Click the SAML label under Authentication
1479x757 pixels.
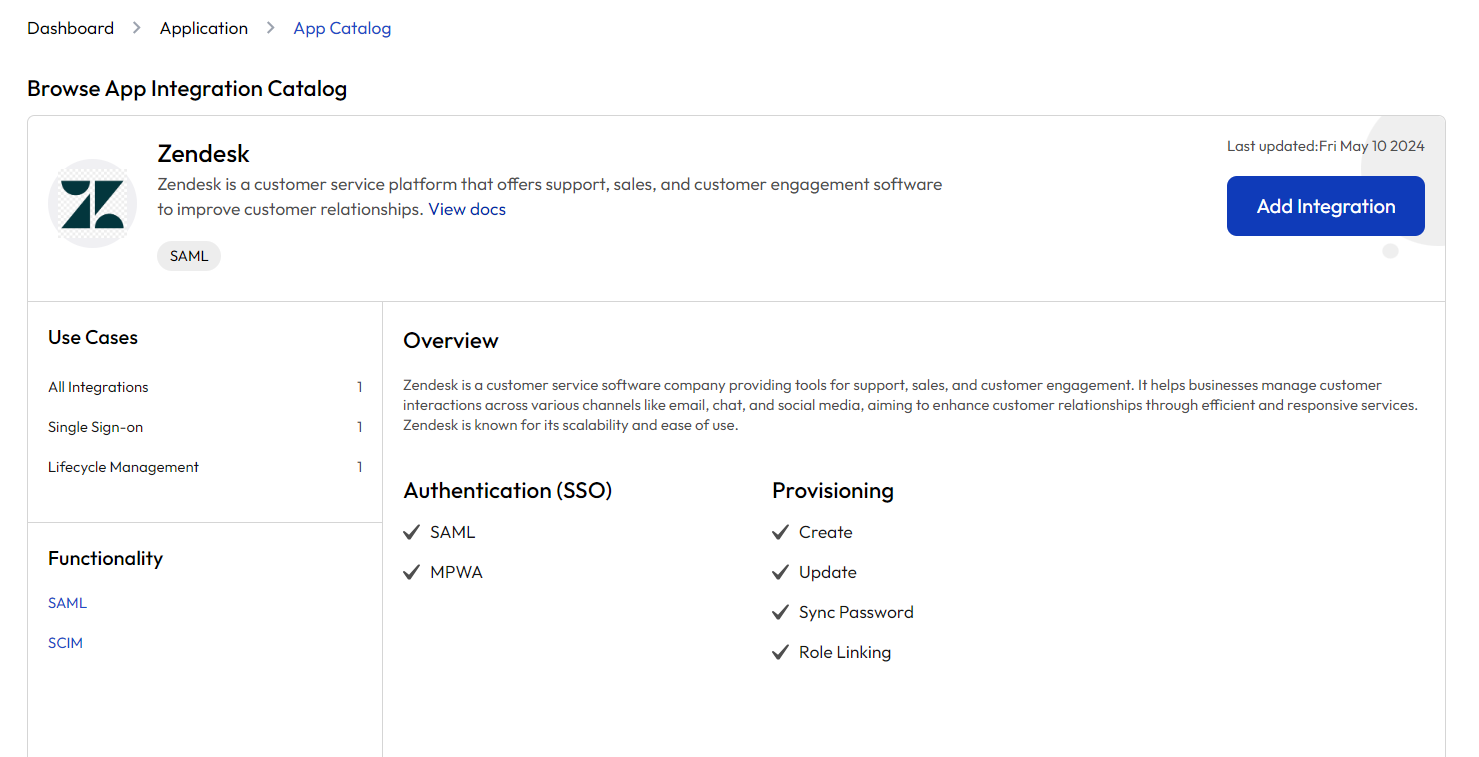click(453, 533)
